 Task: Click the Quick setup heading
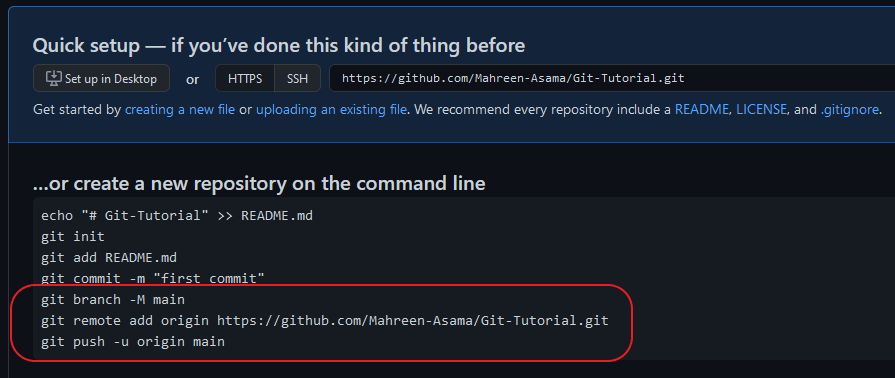279,45
